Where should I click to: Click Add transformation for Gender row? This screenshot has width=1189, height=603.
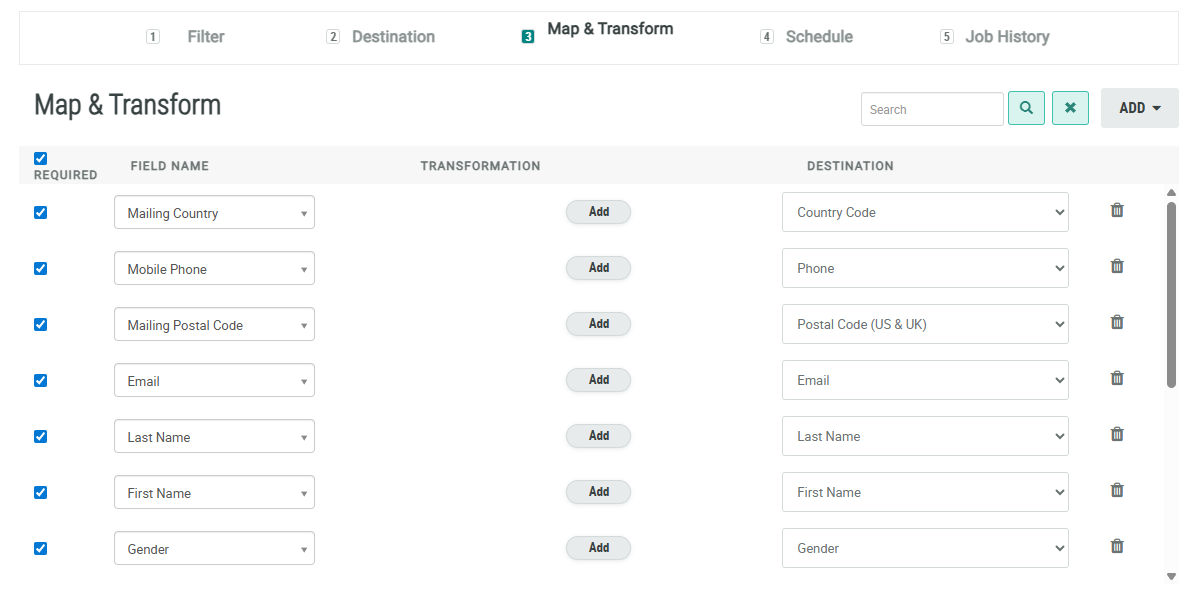point(598,548)
